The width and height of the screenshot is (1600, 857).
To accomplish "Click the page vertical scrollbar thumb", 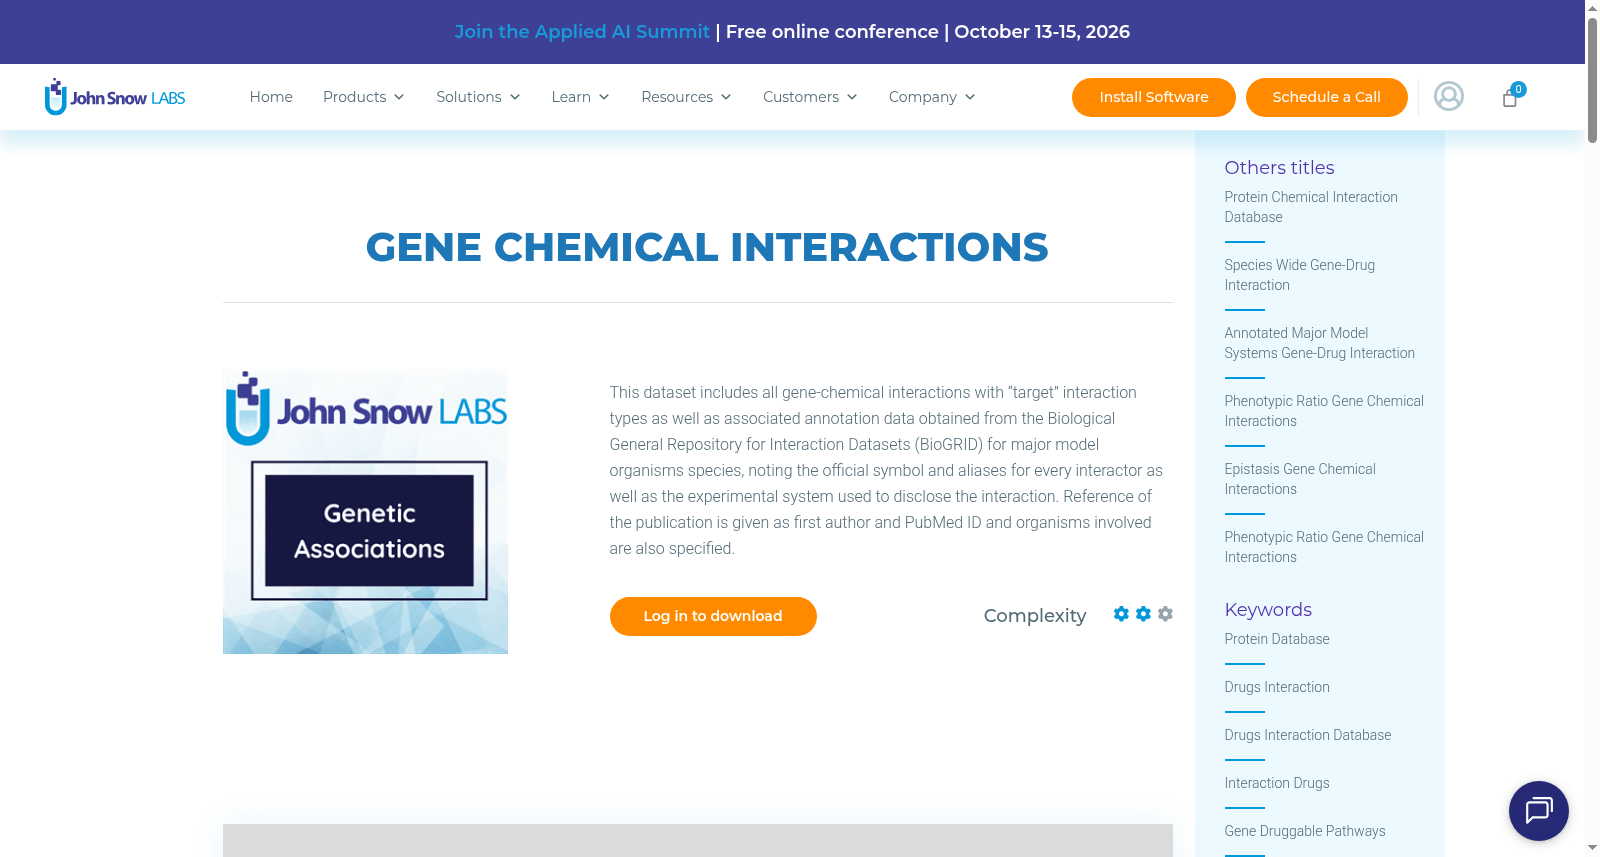I will (x=1592, y=80).
